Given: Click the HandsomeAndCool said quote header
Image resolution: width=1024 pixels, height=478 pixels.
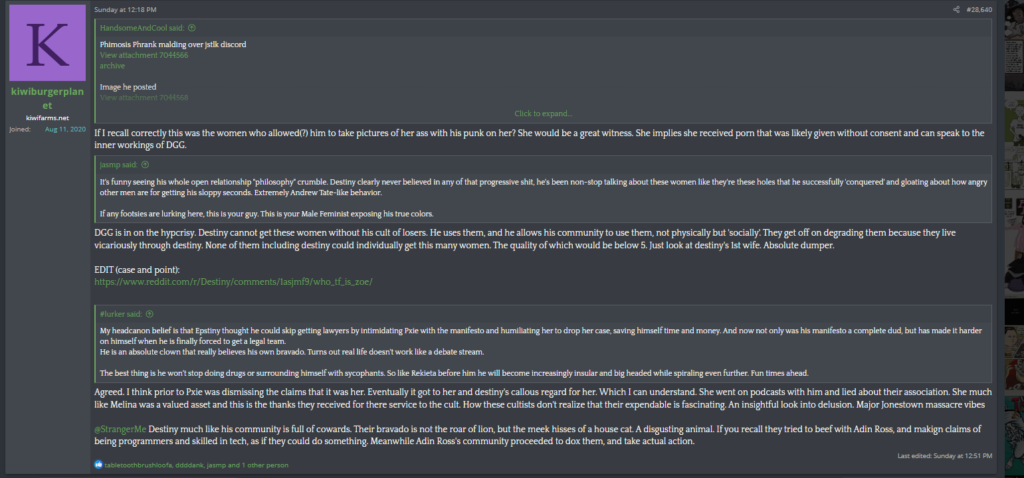Looking at the screenshot, I should point(142,28).
